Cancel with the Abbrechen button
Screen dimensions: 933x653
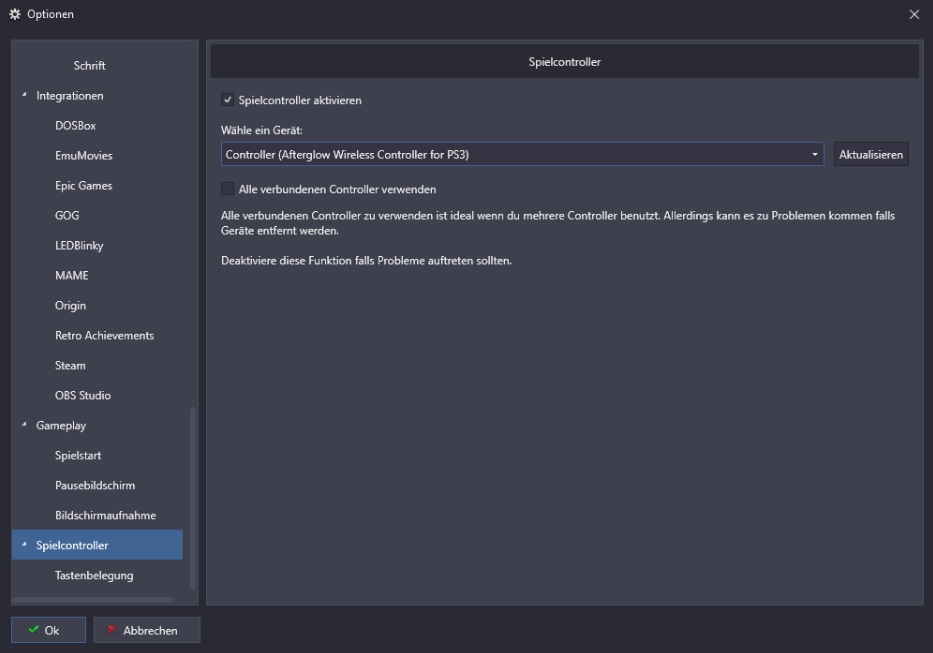click(x=147, y=630)
